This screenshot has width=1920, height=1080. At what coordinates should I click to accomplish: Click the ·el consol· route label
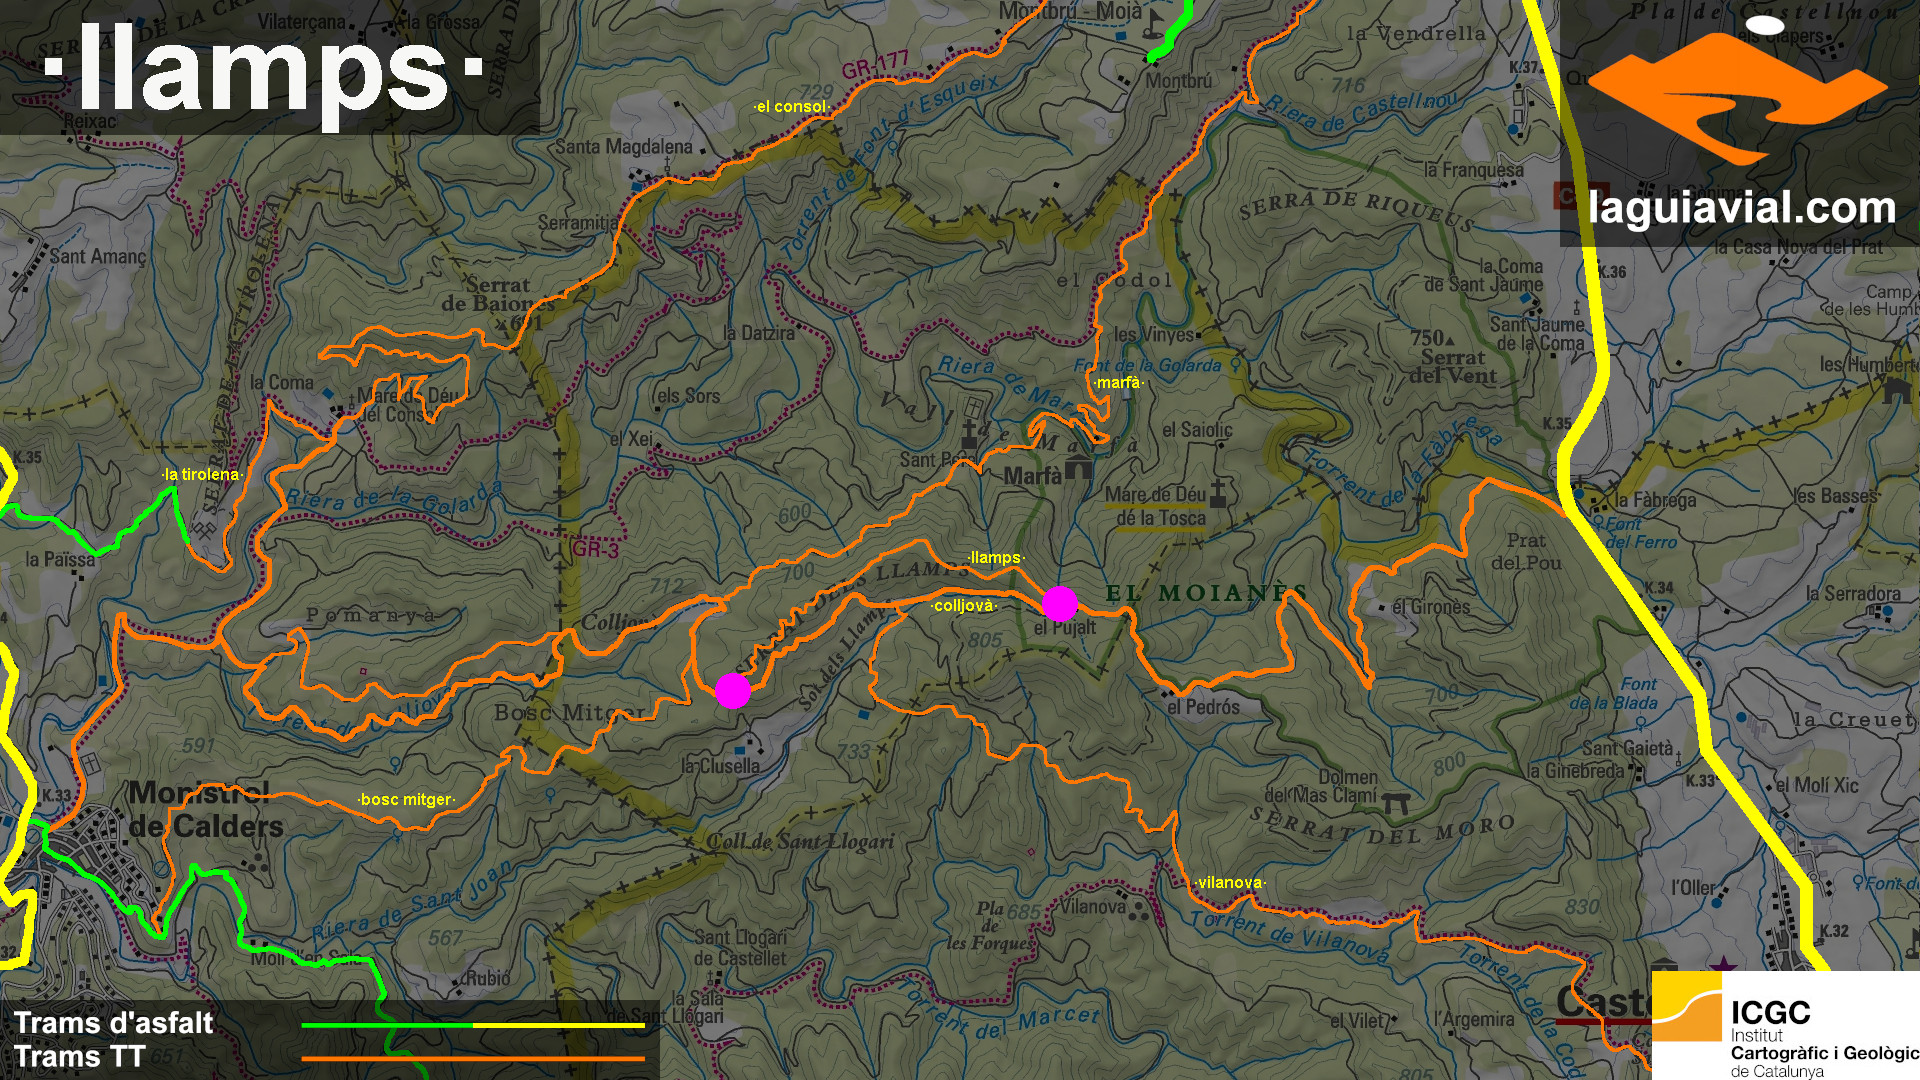click(791, 107)
